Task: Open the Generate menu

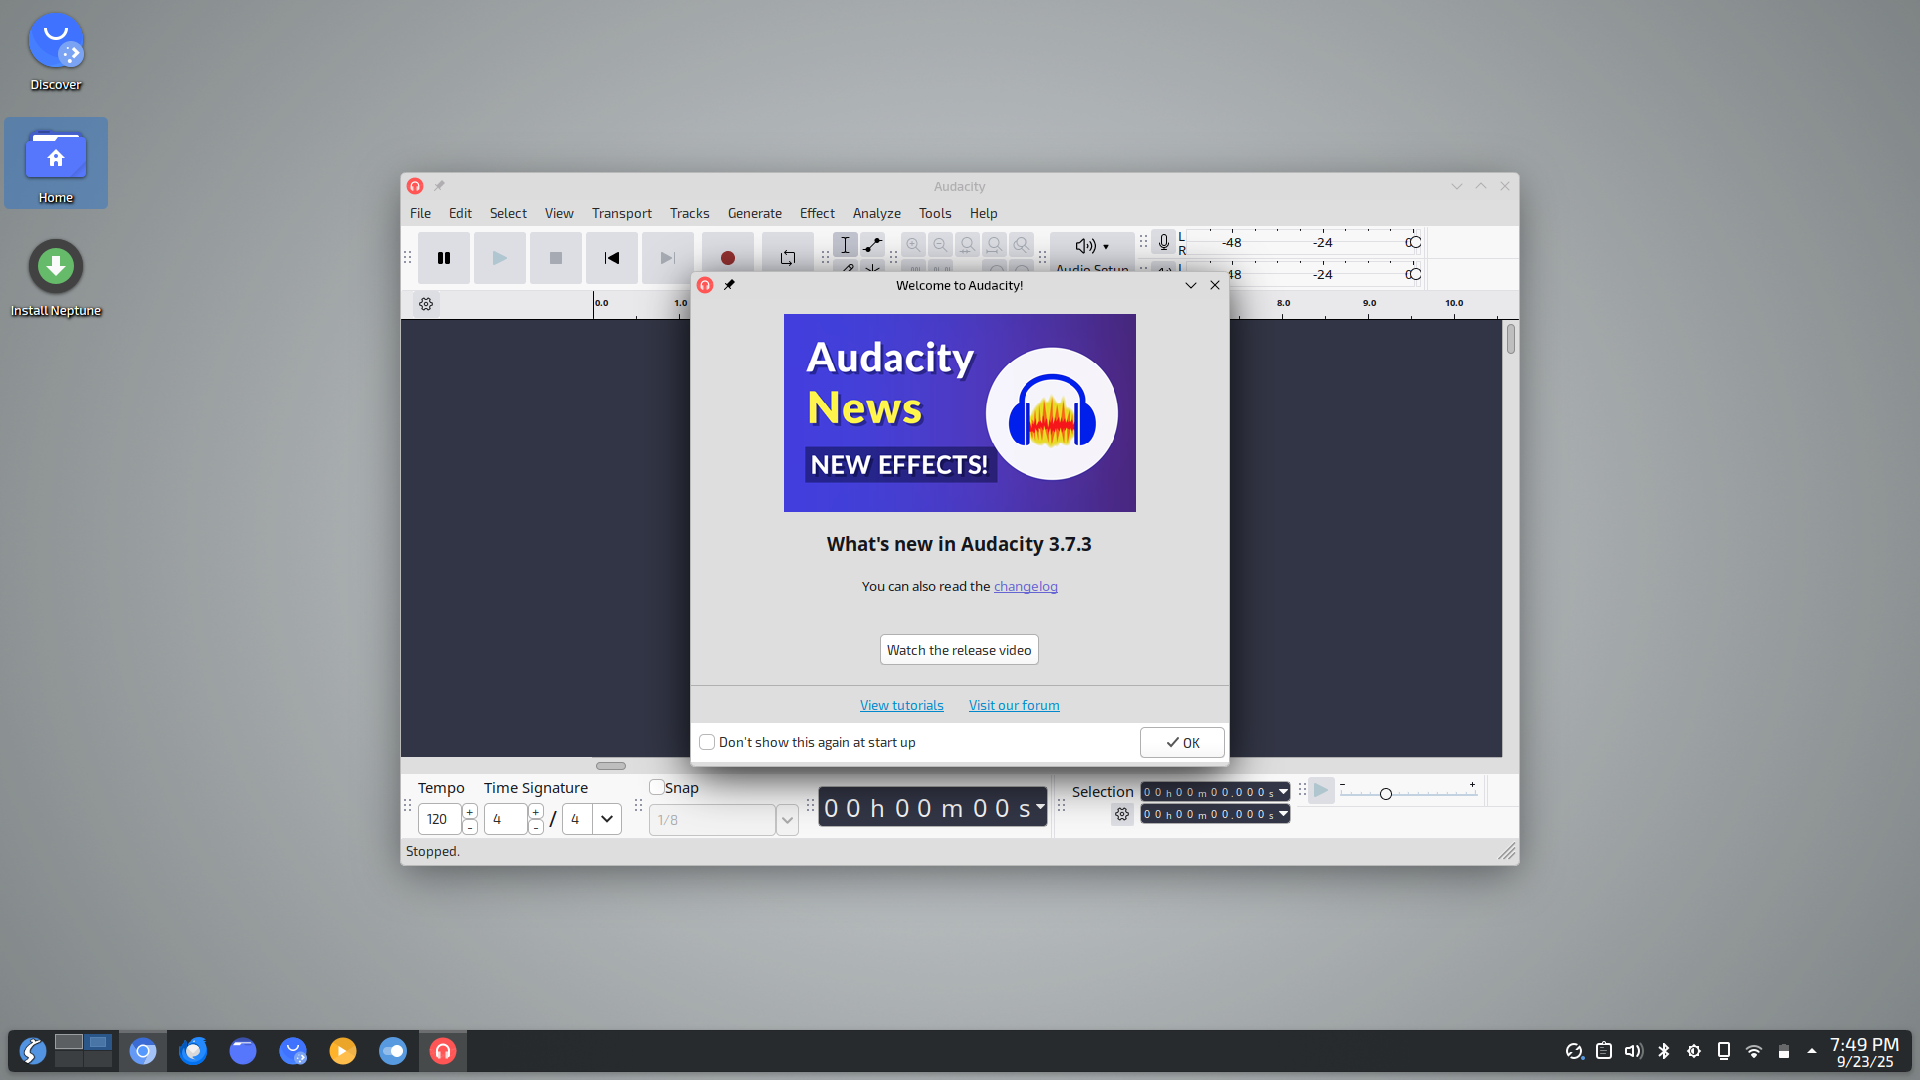Action: (x=754, y=213)
